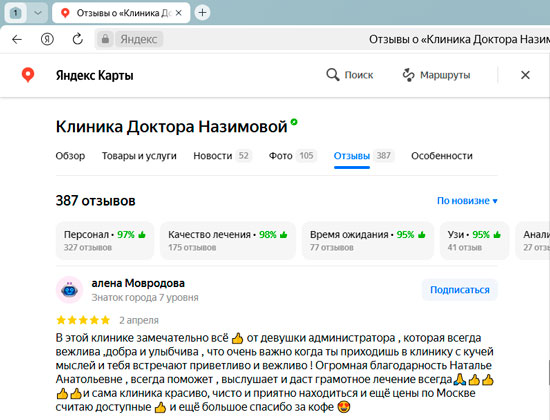Click the Яндекс address bar field
This screenshot has width=550, height=420.
tap(323, 39)
